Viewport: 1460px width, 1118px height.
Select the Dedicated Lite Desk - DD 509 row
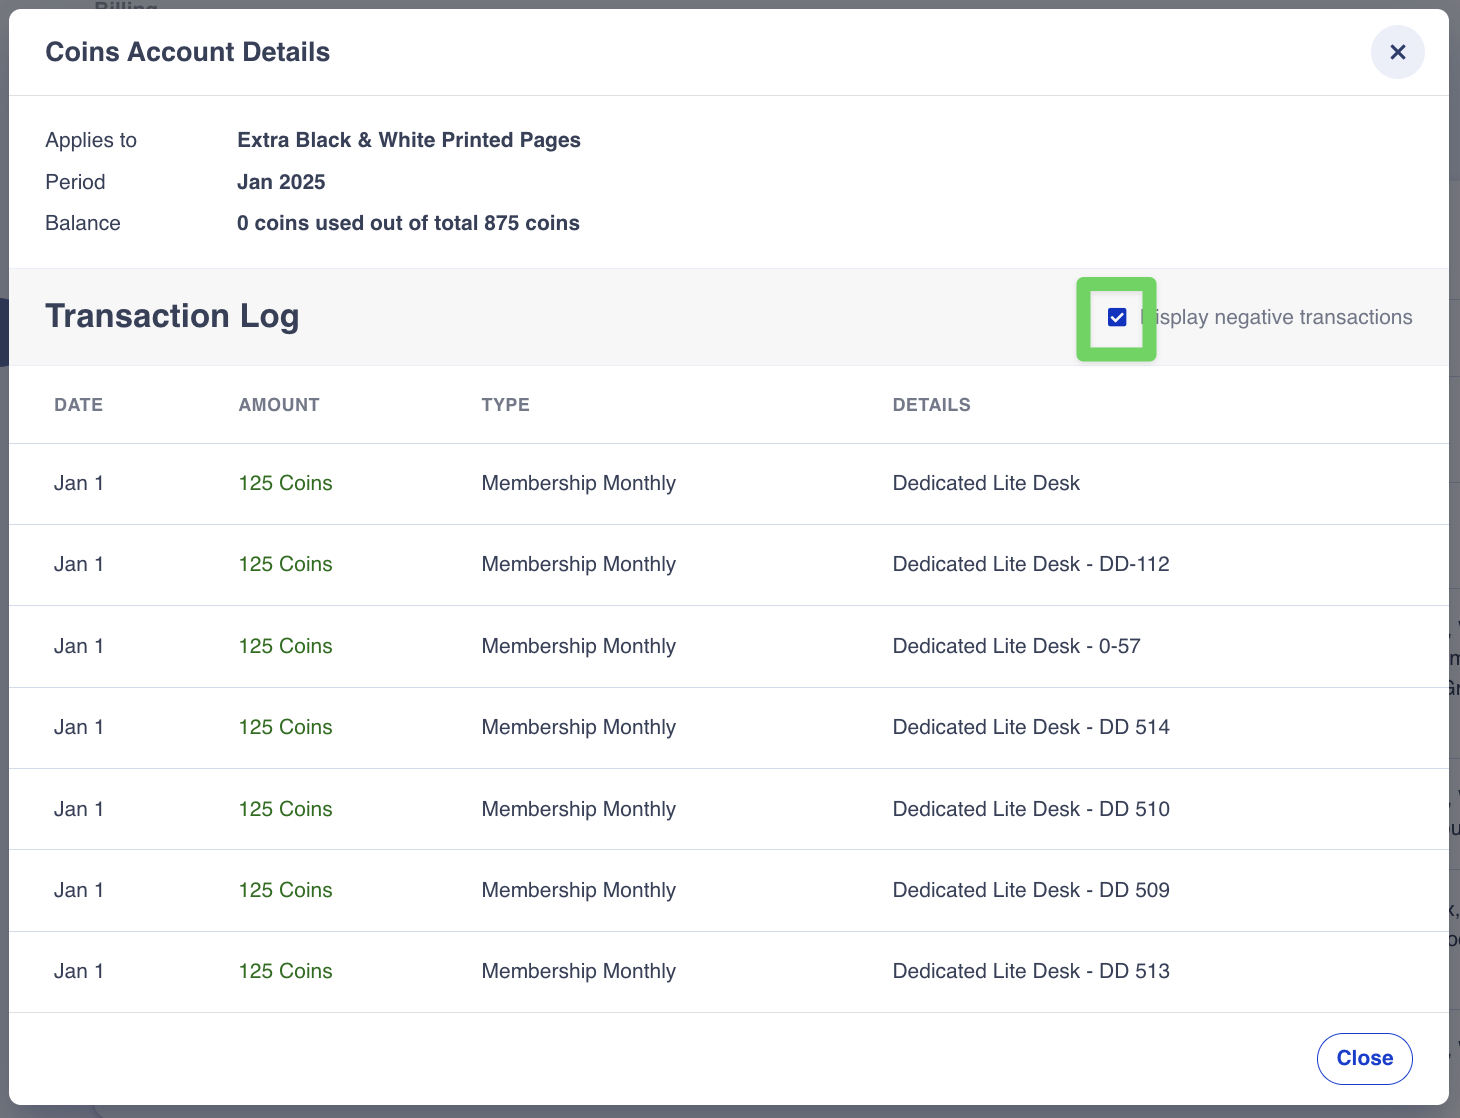click(x=1030, y=890)
